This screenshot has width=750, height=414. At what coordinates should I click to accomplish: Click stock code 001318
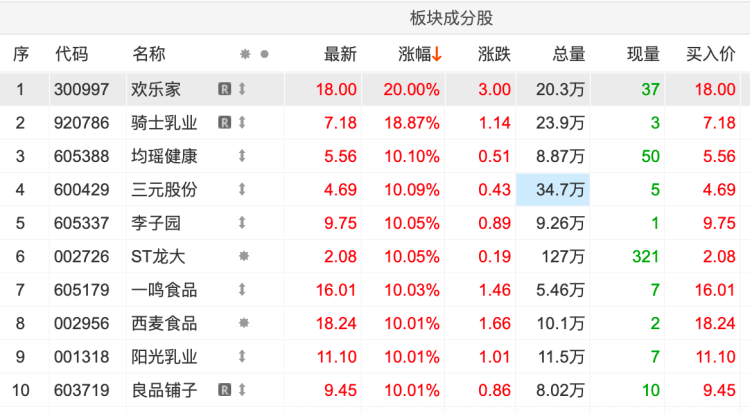tap(81, 357)
